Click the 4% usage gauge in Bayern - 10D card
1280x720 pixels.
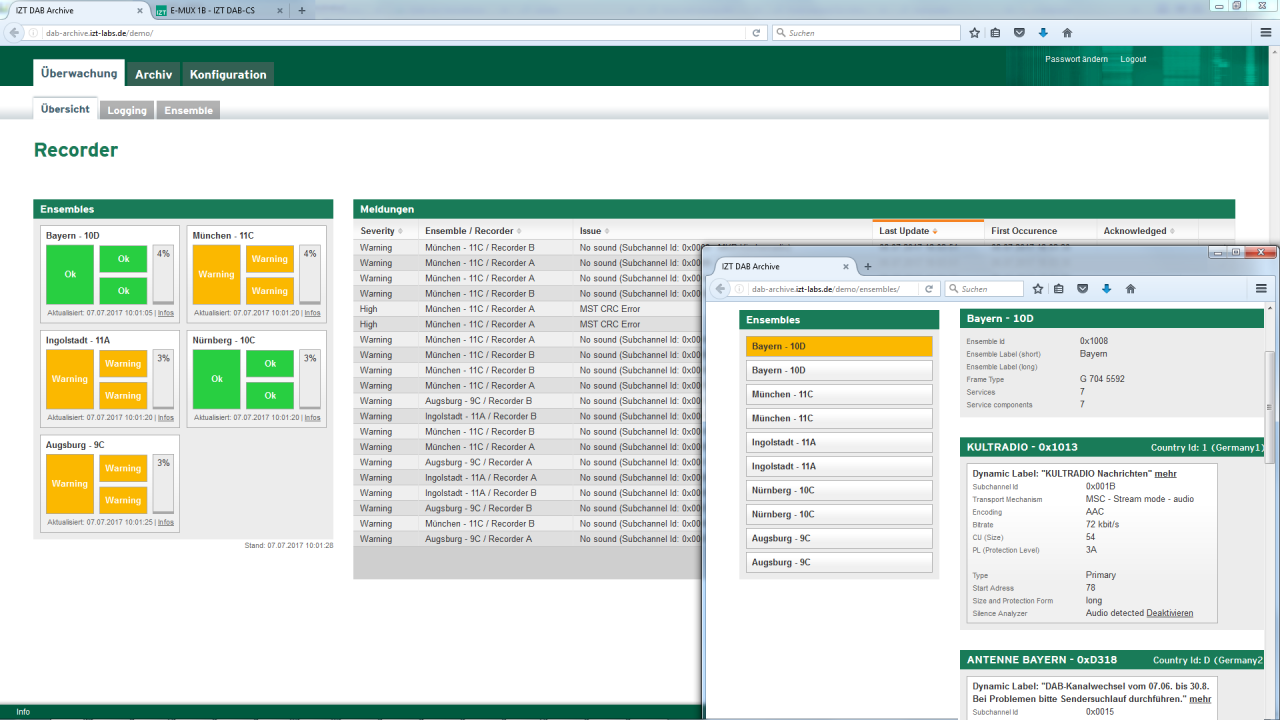(x=163, y=275)
